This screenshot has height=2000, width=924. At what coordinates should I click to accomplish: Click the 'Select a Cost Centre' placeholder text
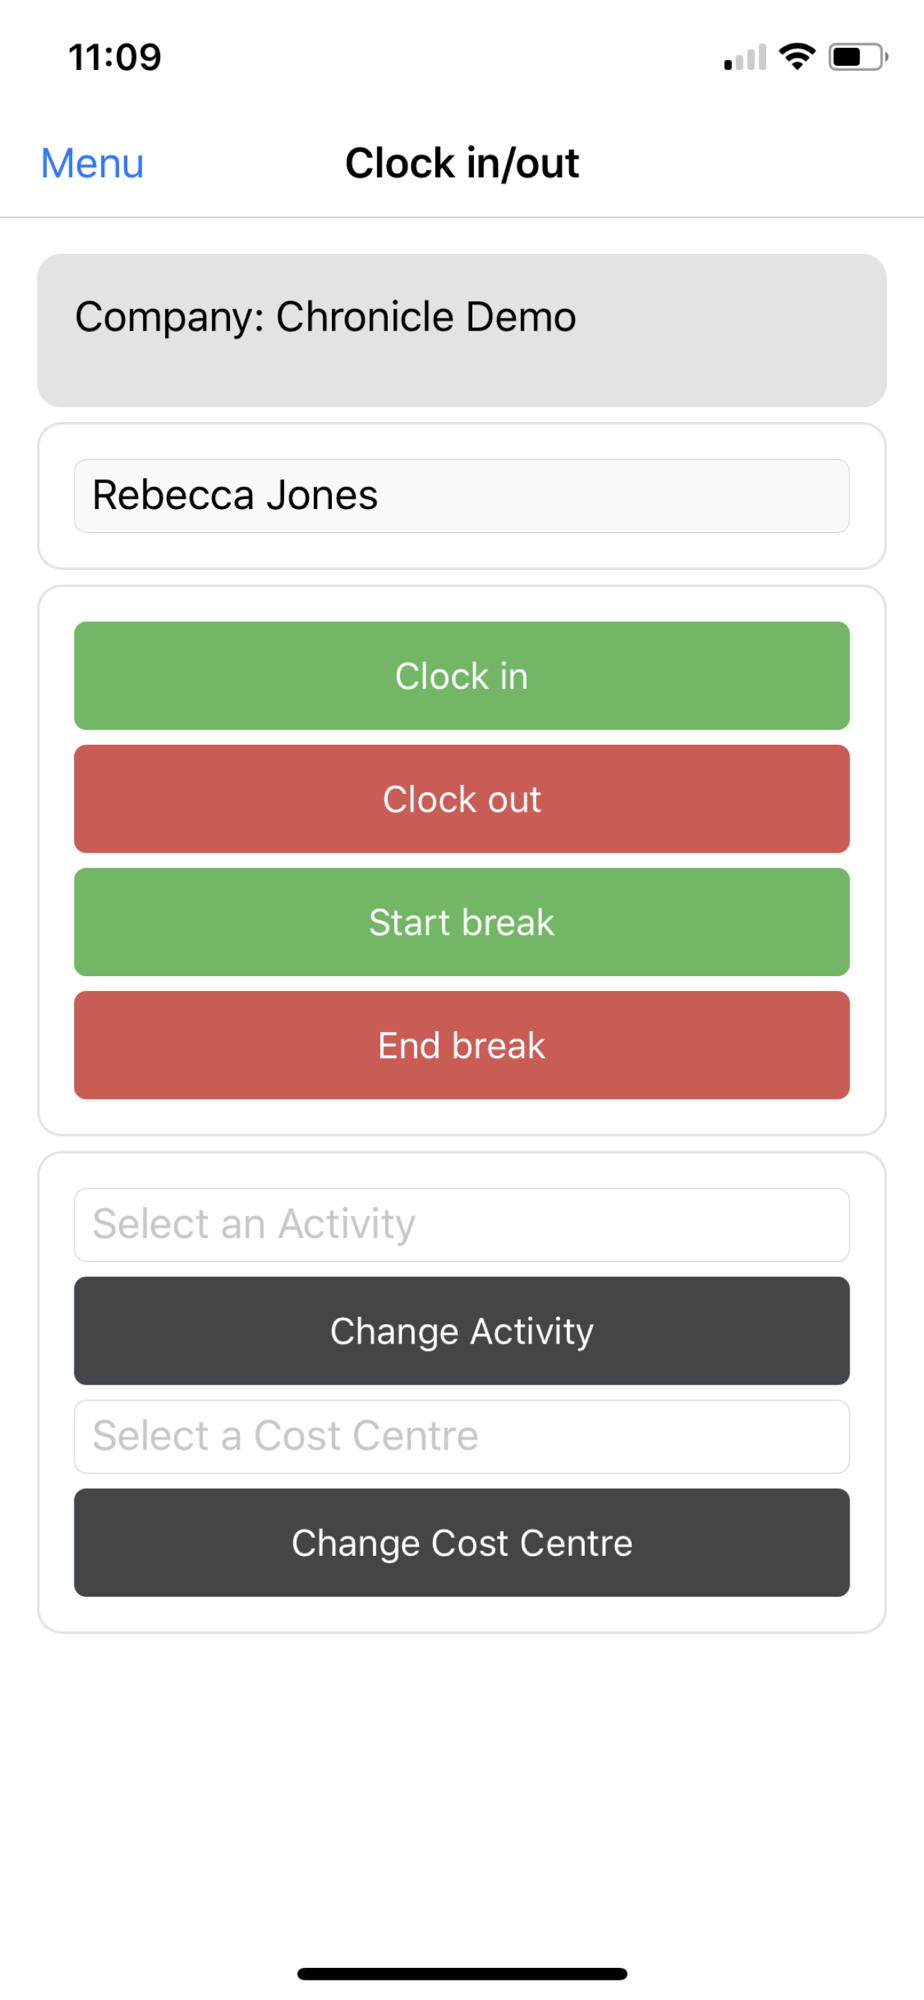286,1437
